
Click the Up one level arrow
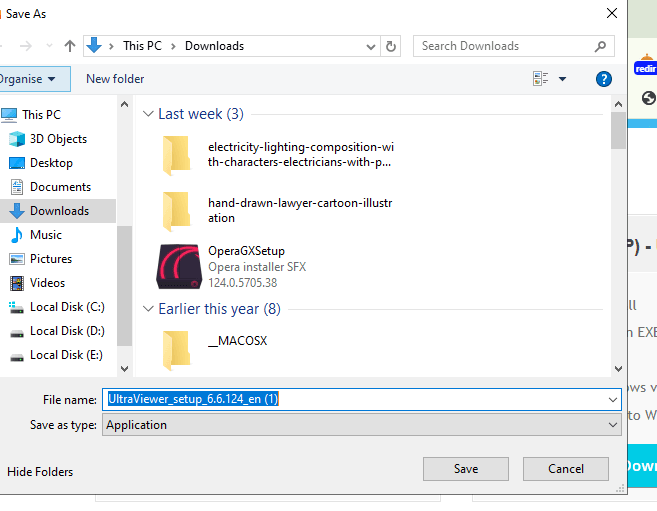coord(70,46)
